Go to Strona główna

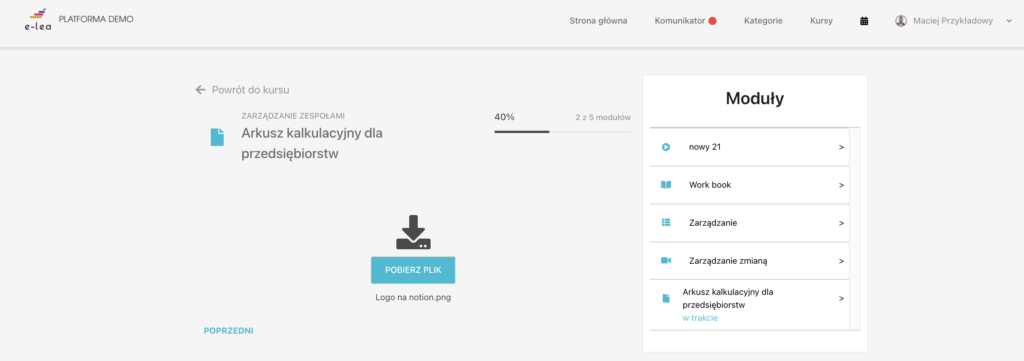tap(598, 21)
